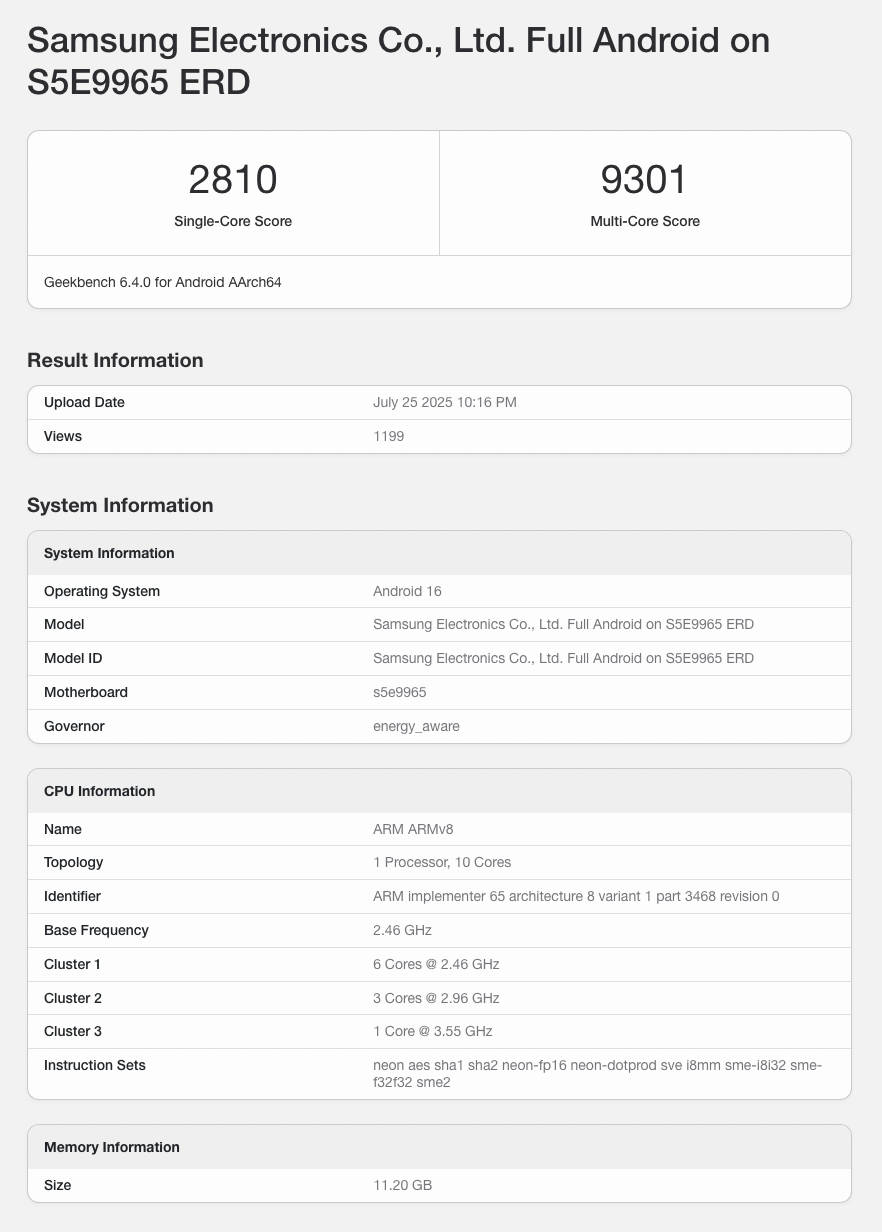The height and width of the screenshot is (1232, 882).
Task: Click the Result Information section heading
Action: 115,360
